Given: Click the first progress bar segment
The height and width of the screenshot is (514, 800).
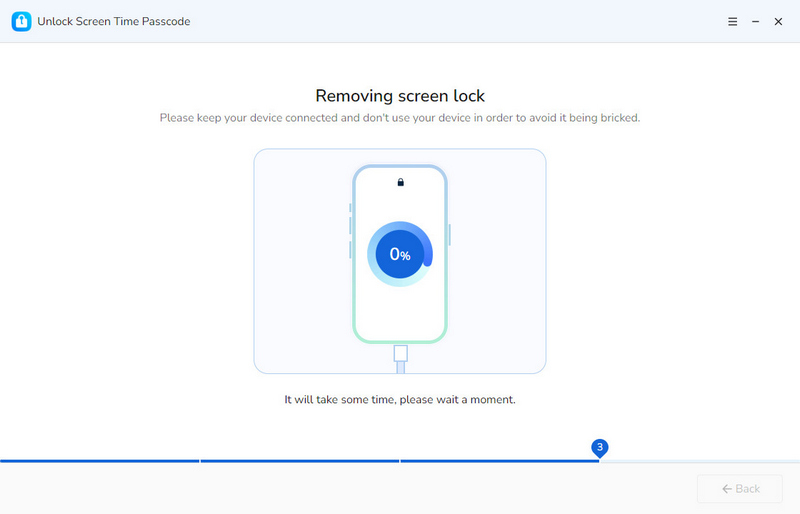Looking at the screenshot, I should [100, 461].
